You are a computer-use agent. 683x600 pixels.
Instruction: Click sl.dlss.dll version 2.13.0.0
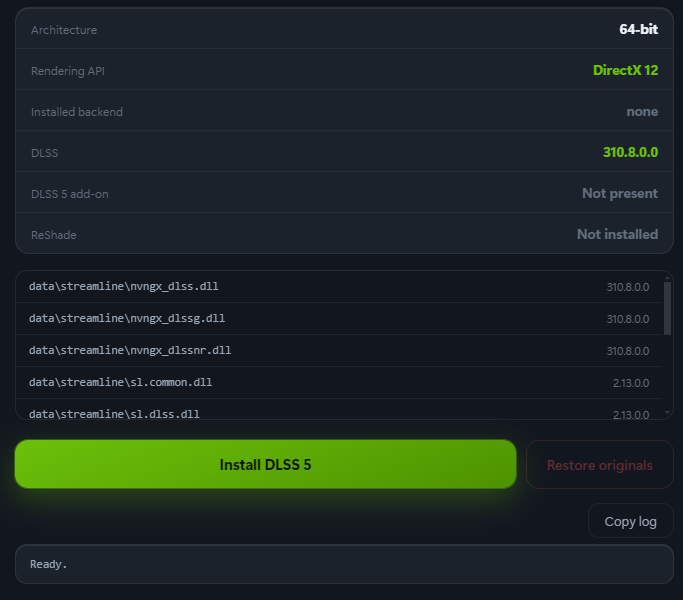631,414
